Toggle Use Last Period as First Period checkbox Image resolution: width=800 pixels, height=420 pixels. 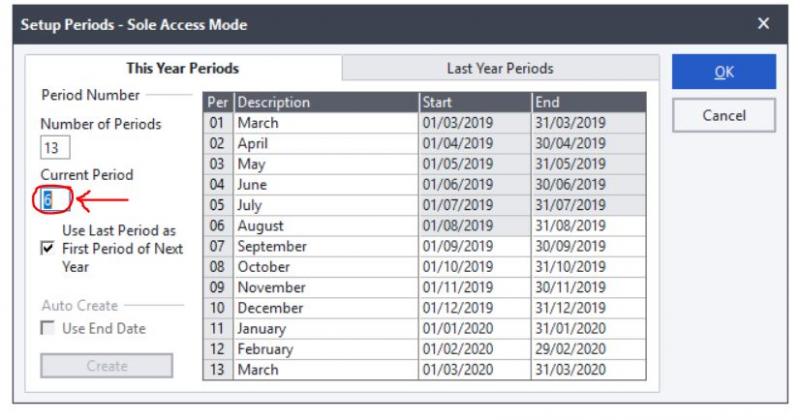pyautogui.click(x=48, y=249)
